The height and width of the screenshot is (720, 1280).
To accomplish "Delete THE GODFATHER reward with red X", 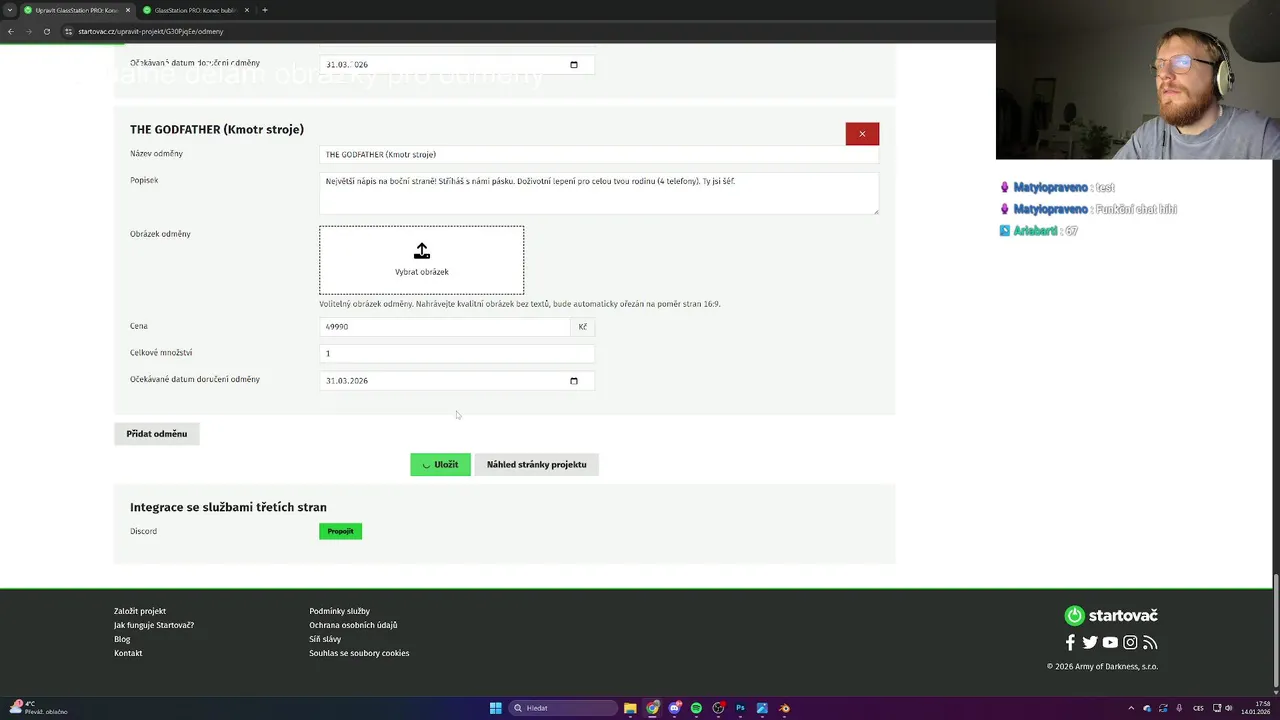I will point(862,134).
